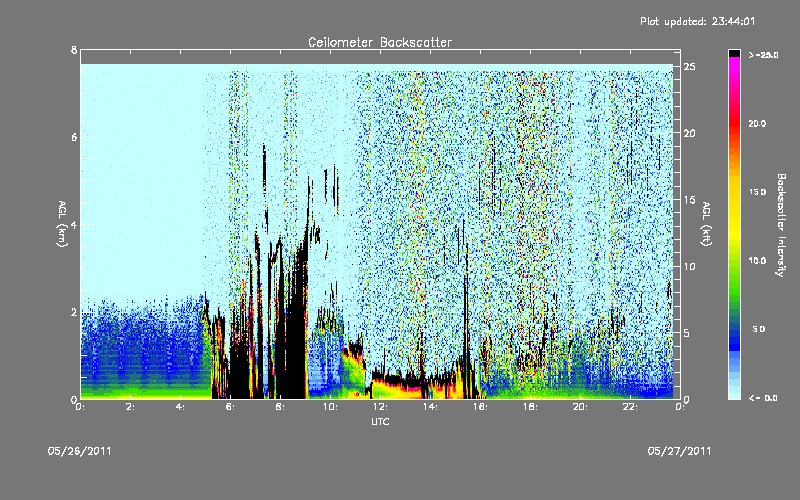Viewport: 800px width, 500px height.
Task: Click the 'UTC' x-axis label
Action: pyautogui.click(x=380, y=421)
